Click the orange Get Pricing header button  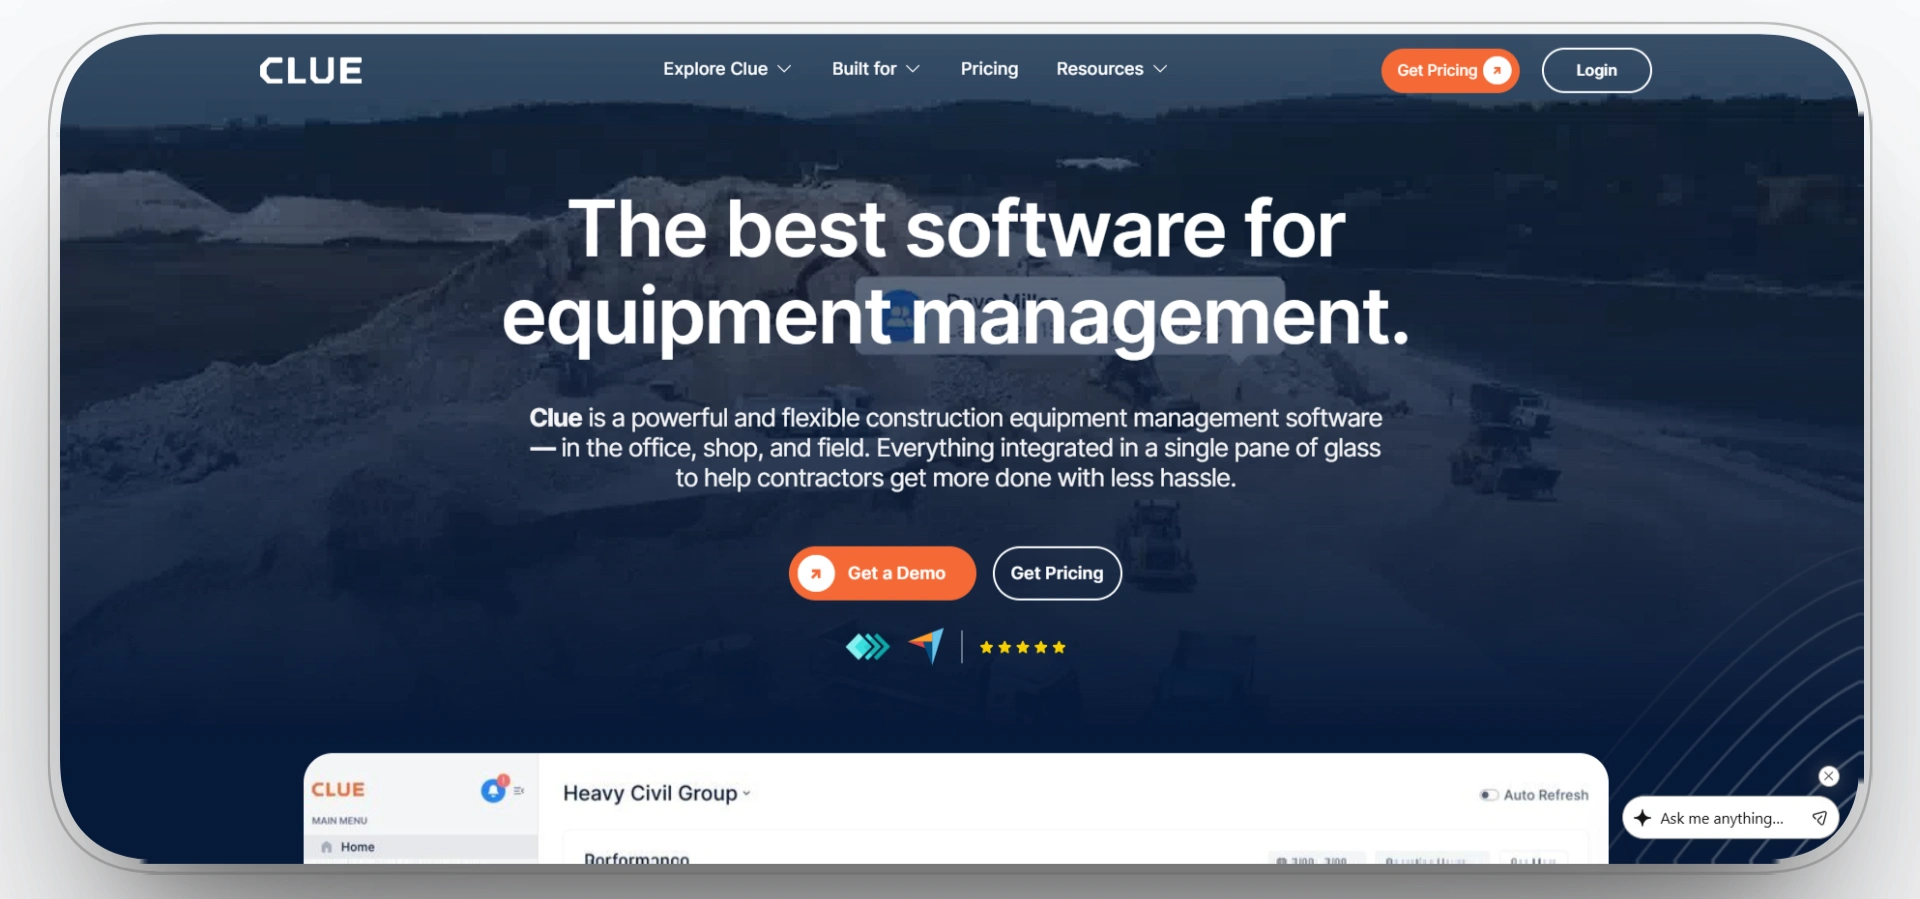[1450, 70]
